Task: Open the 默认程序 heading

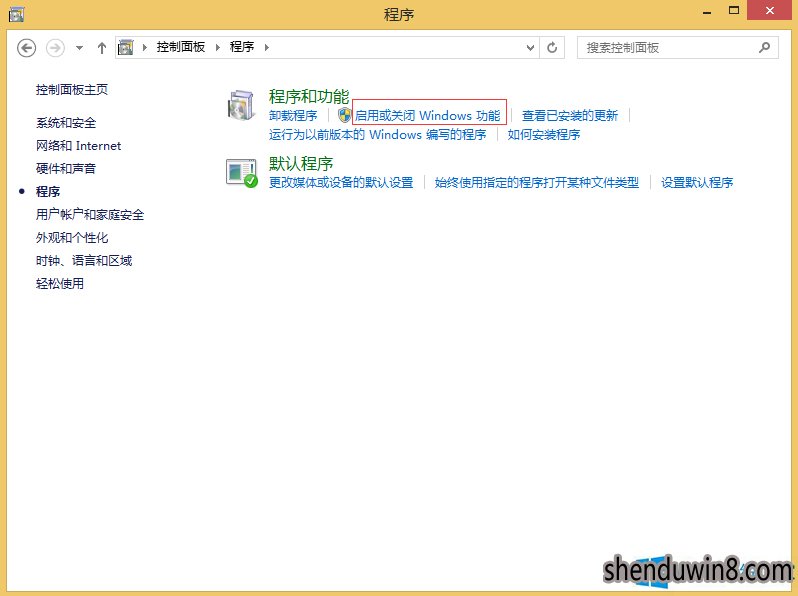Action: 301,163
